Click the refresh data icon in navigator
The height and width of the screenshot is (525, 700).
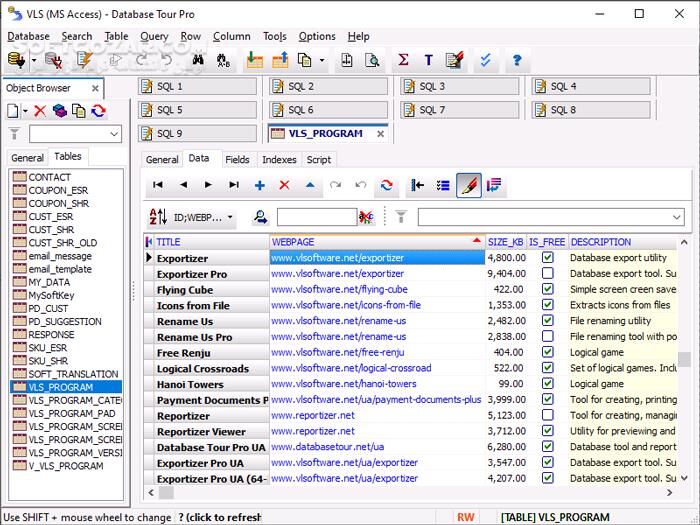point(386,185)
